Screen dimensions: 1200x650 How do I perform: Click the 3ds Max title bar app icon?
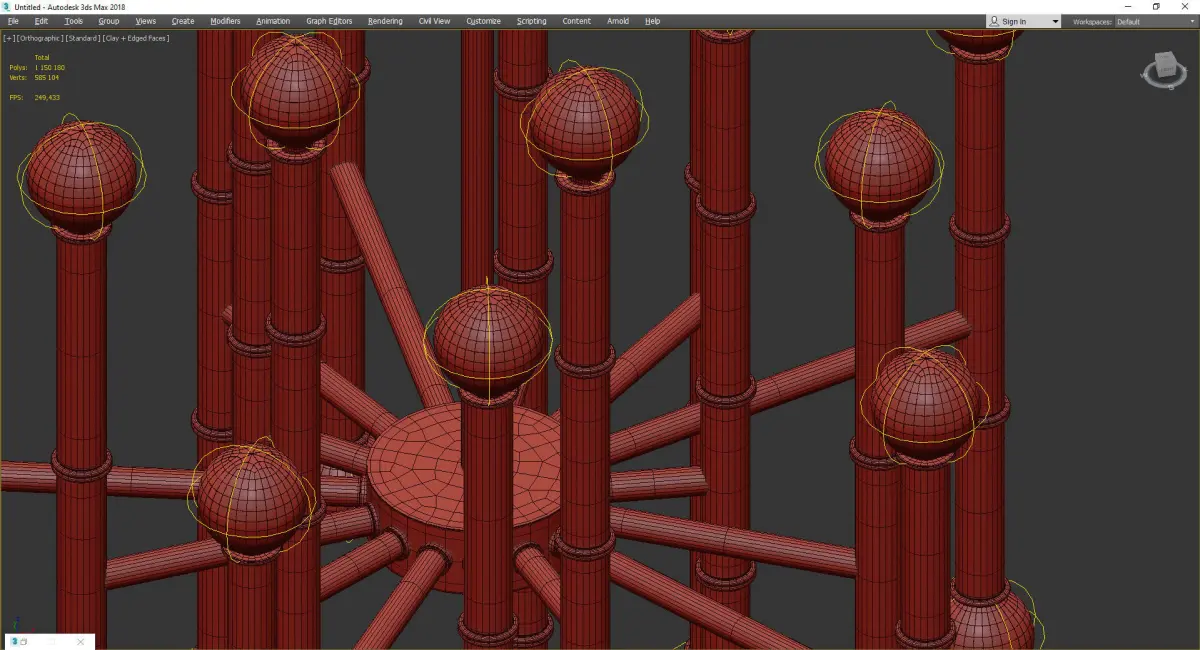pos(8,7)
